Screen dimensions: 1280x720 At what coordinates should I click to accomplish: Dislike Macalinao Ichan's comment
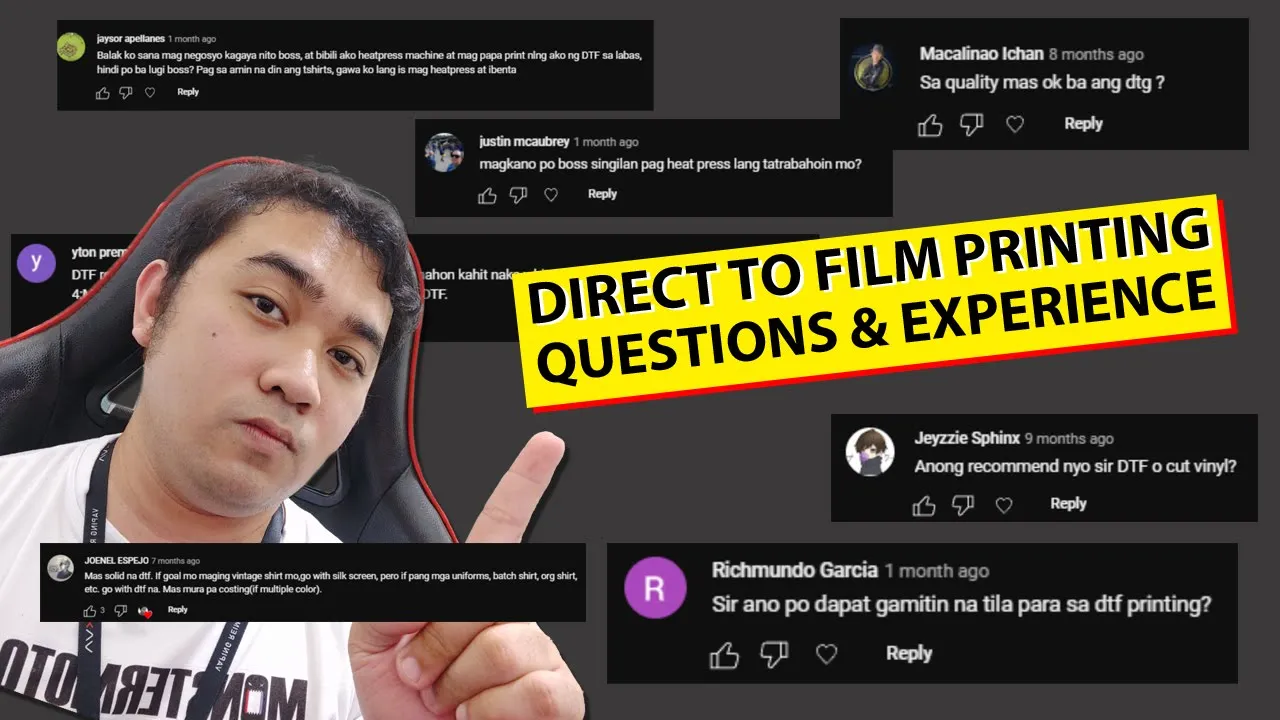[x=972, y=124]
